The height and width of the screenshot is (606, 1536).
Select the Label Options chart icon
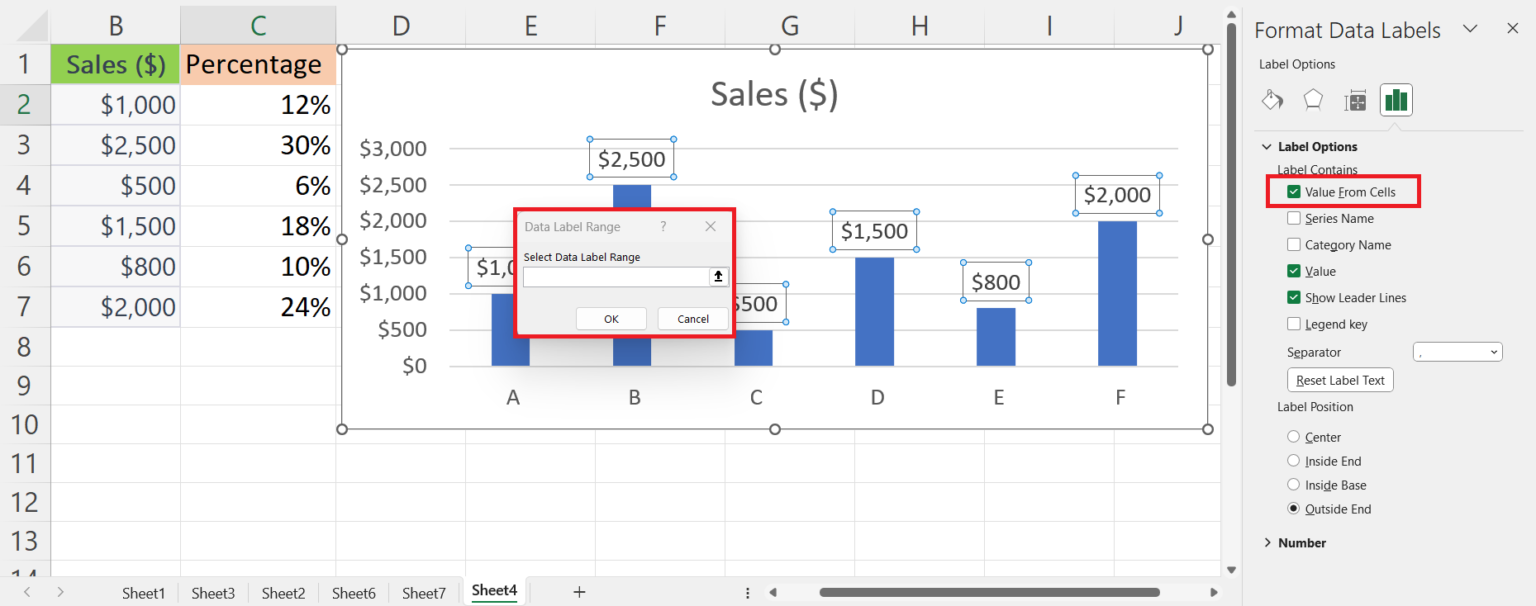[x=1396, y=100]
